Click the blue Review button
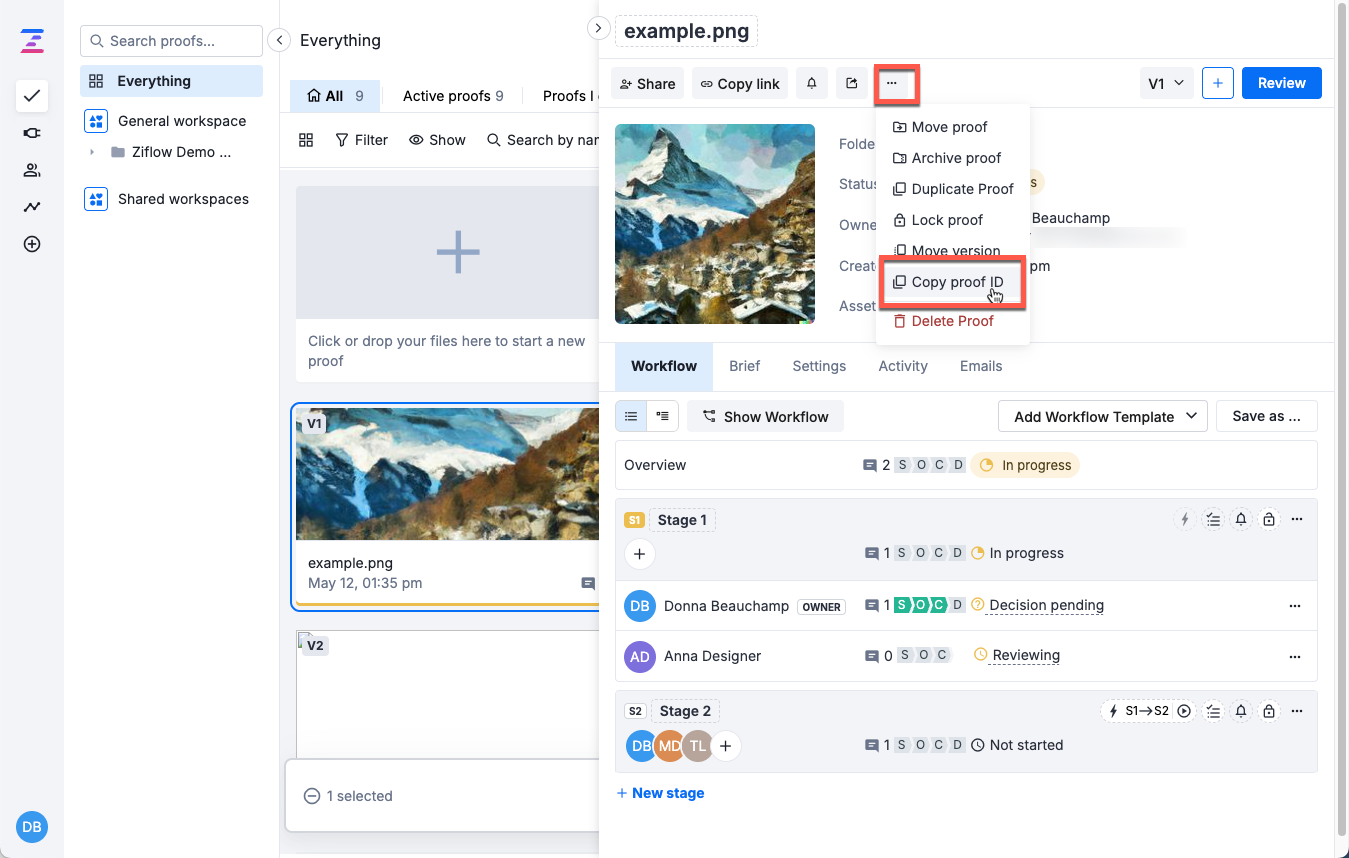This screenshot has width=1349, height=858. (1282, 83)
